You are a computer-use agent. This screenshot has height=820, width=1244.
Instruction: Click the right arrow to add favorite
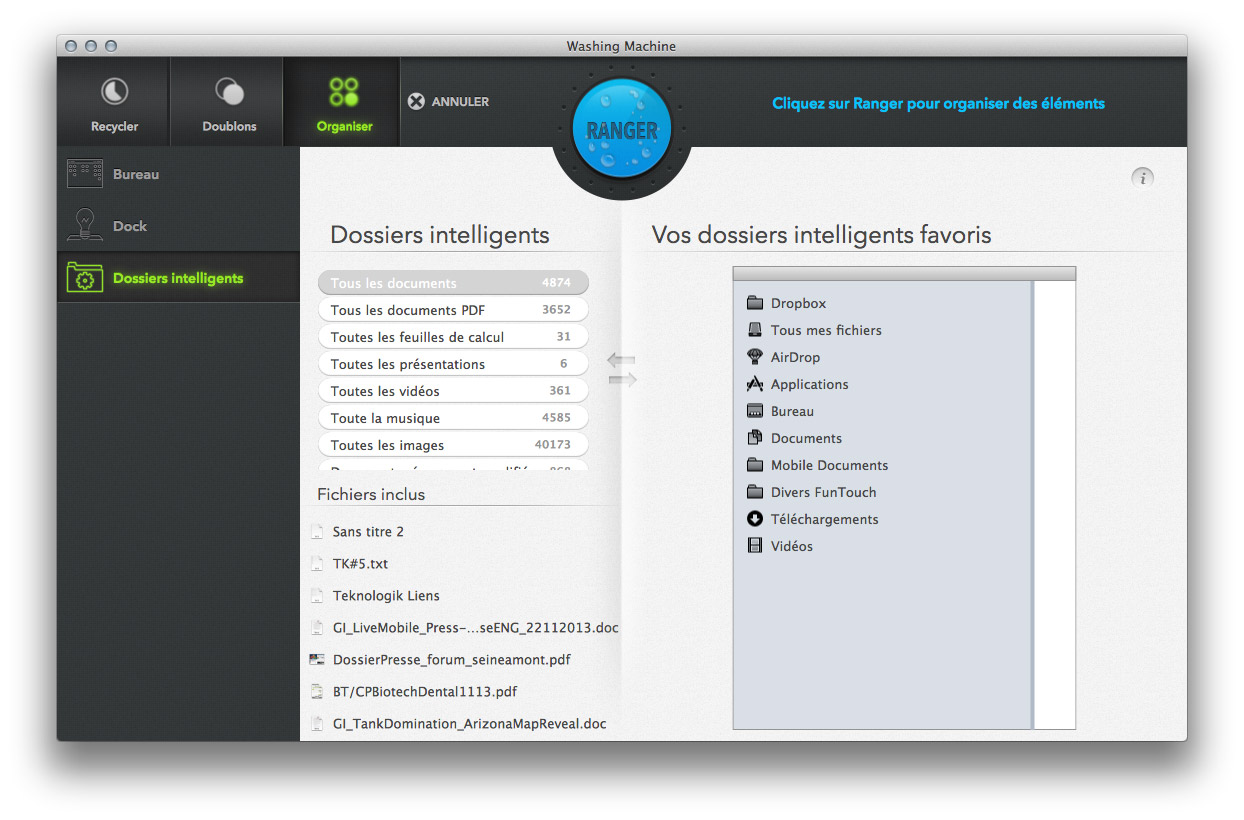pos(622,379)
